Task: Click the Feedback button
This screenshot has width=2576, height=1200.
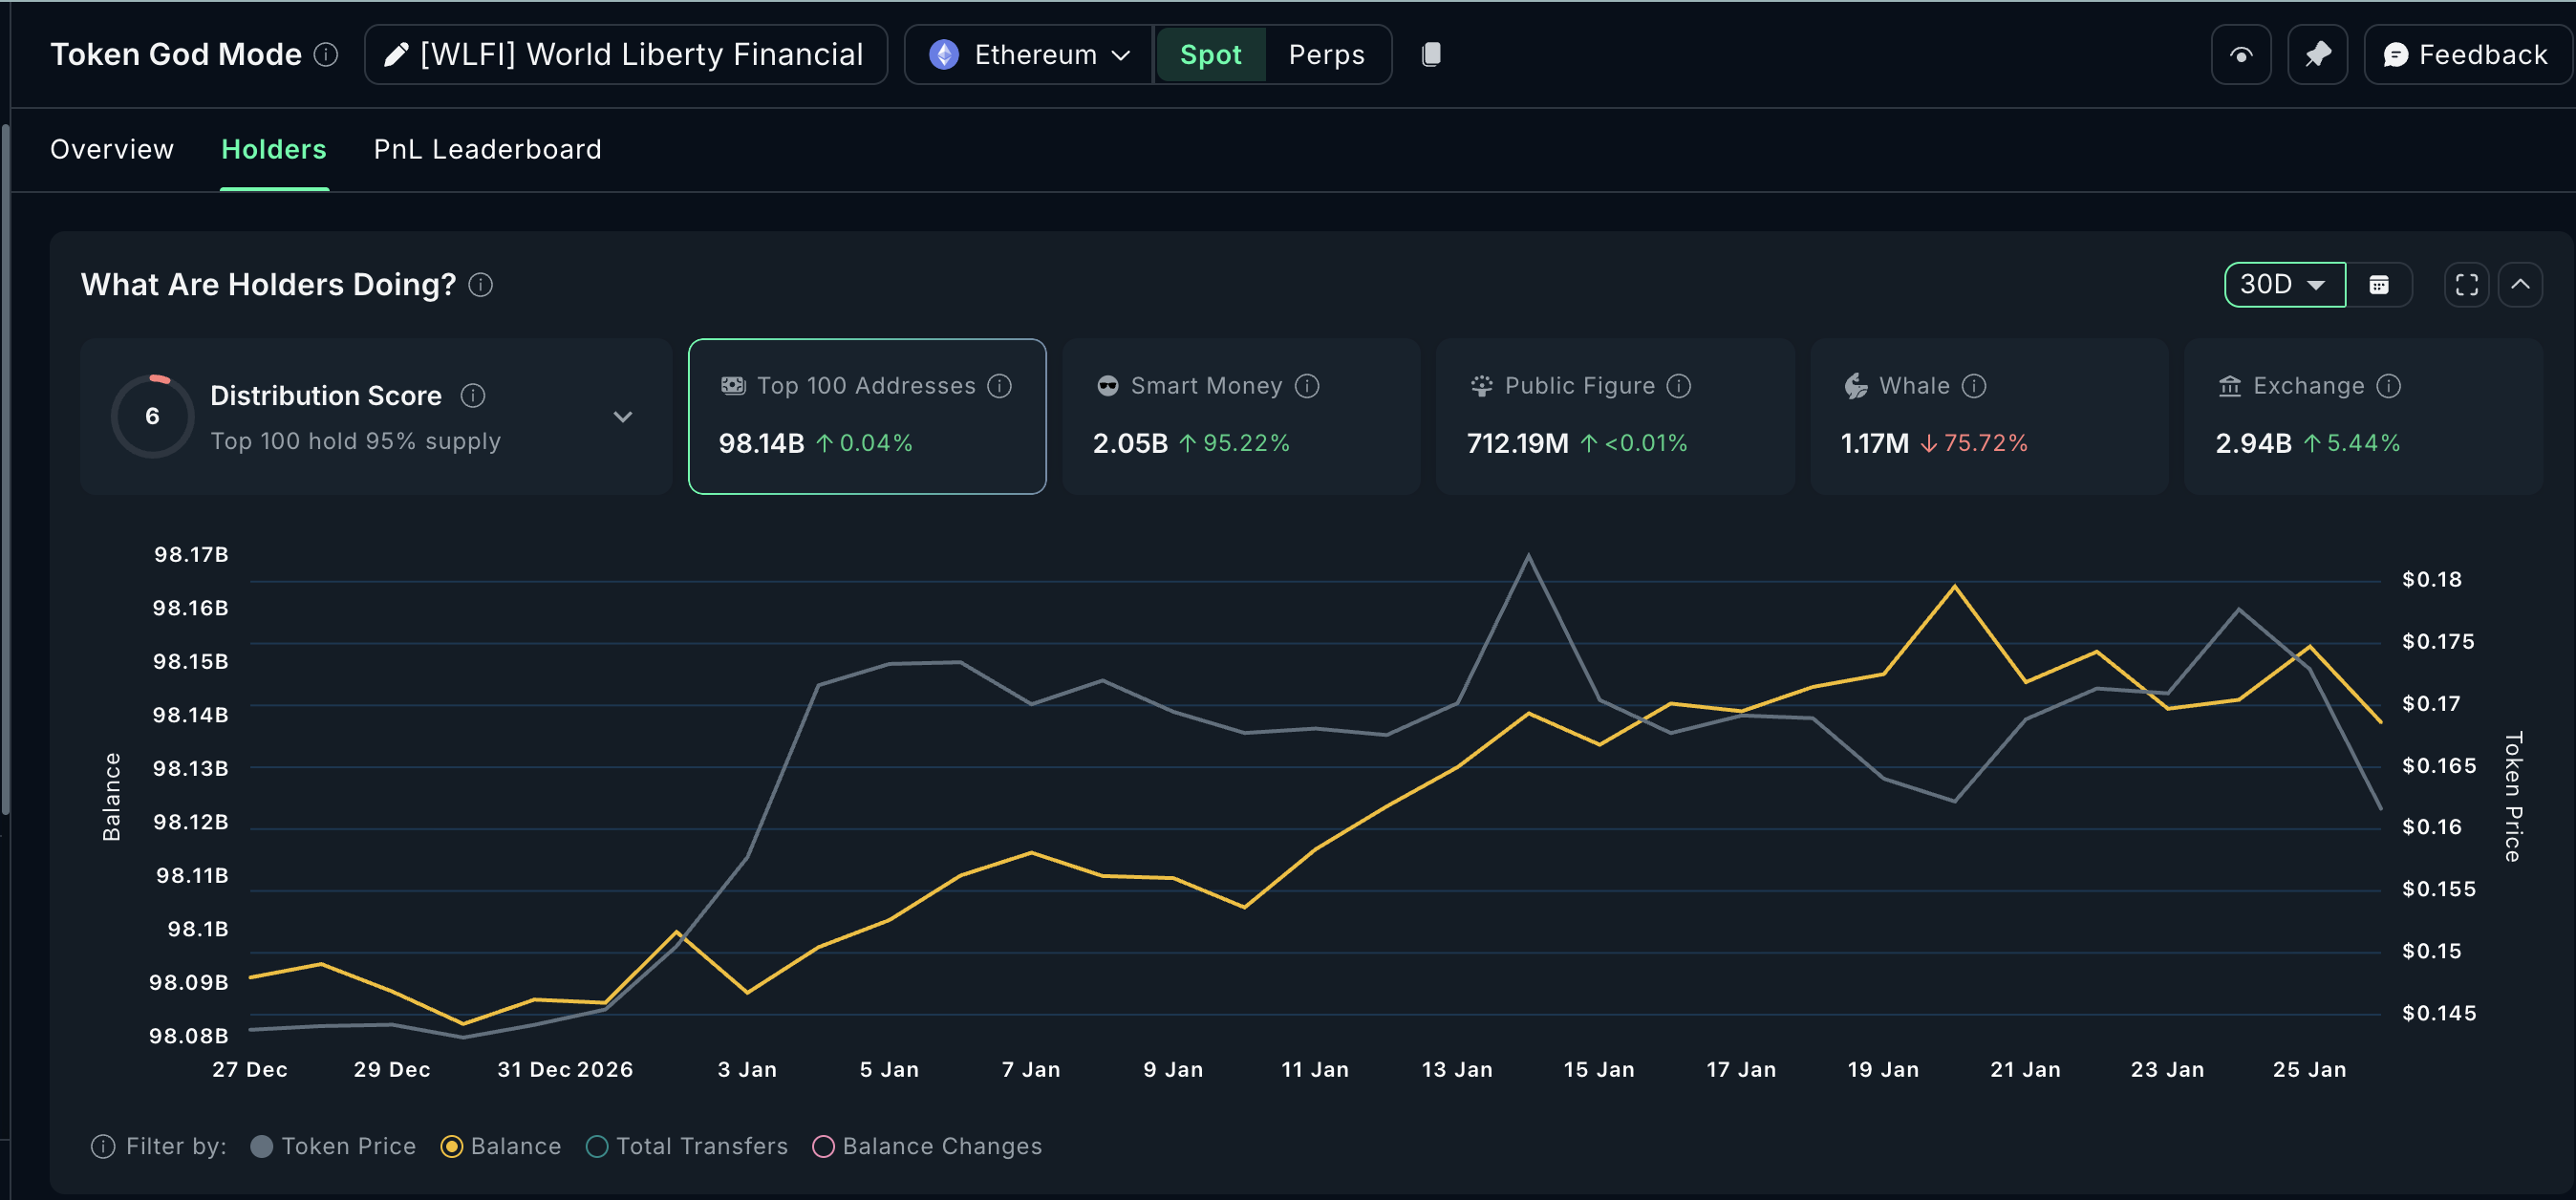Action: (x=2466, y=54)
